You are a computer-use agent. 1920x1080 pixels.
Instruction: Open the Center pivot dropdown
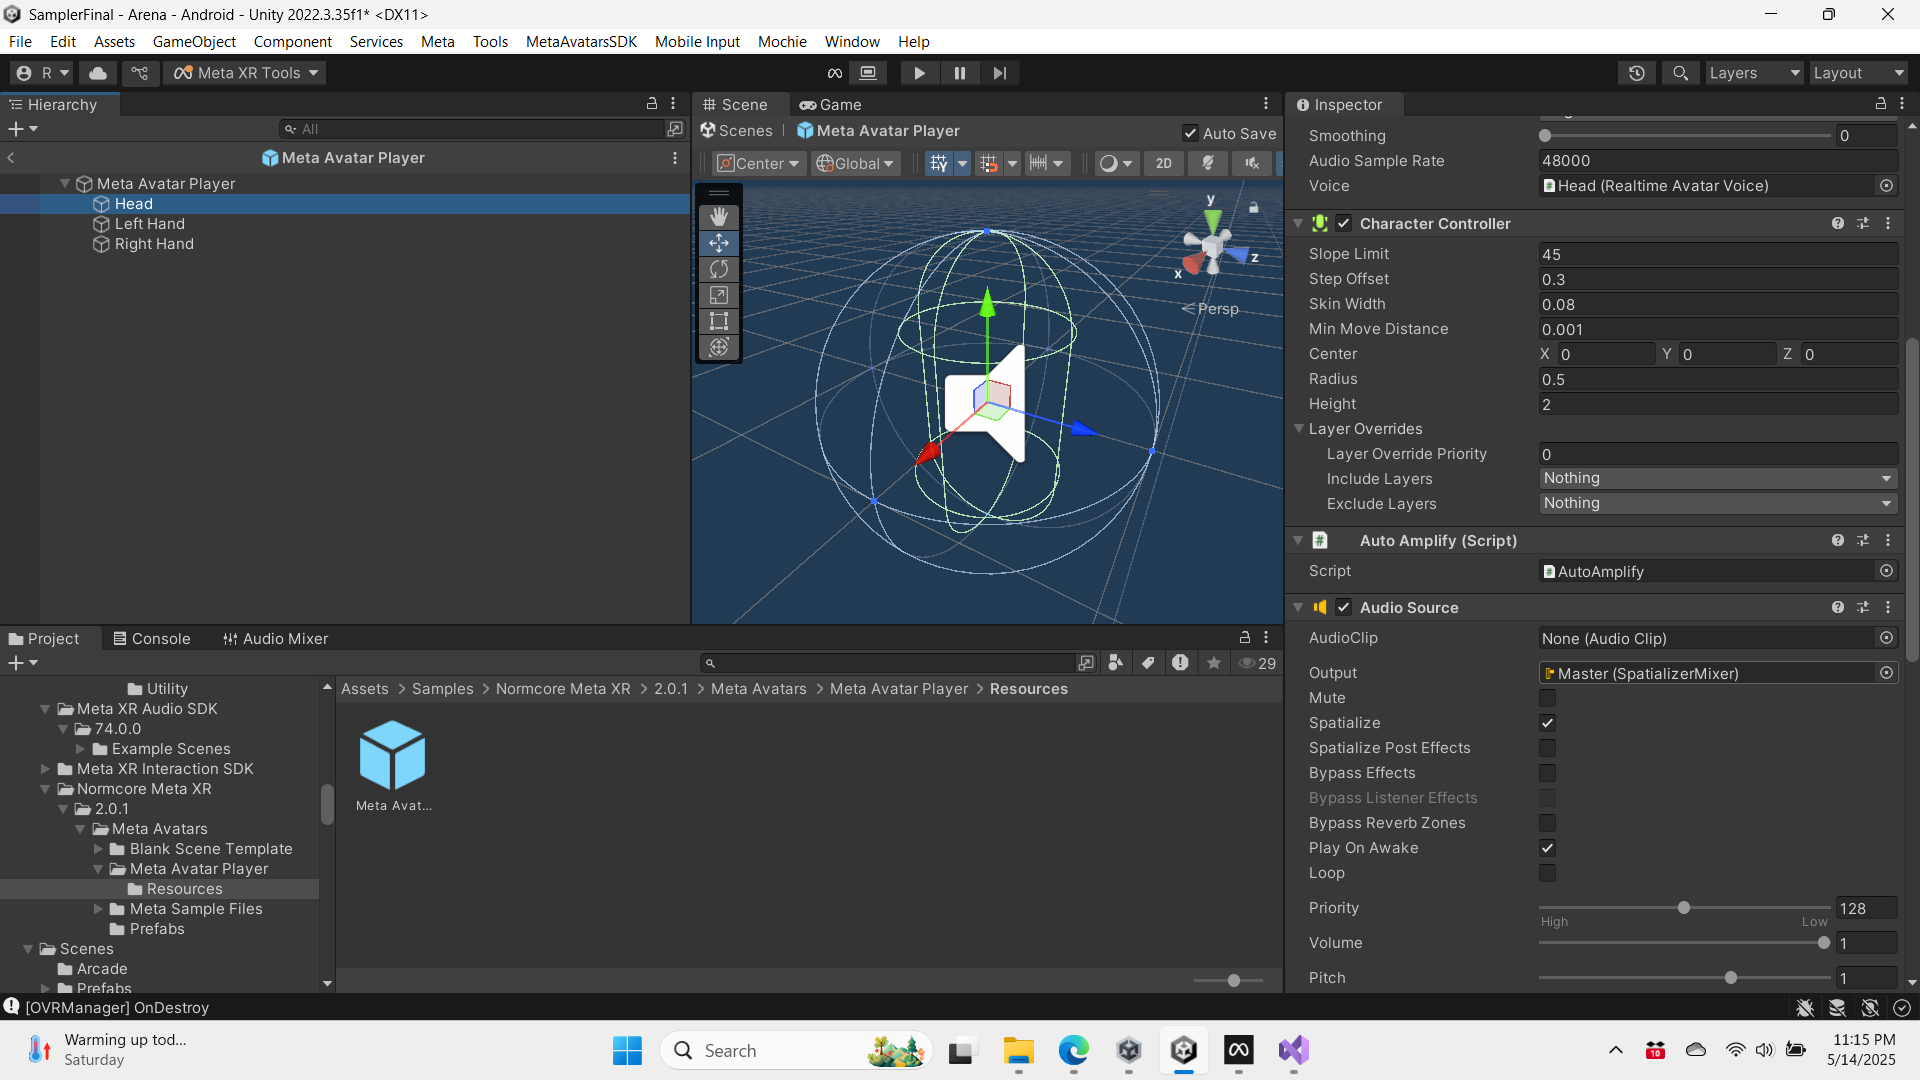pos(758,164)
